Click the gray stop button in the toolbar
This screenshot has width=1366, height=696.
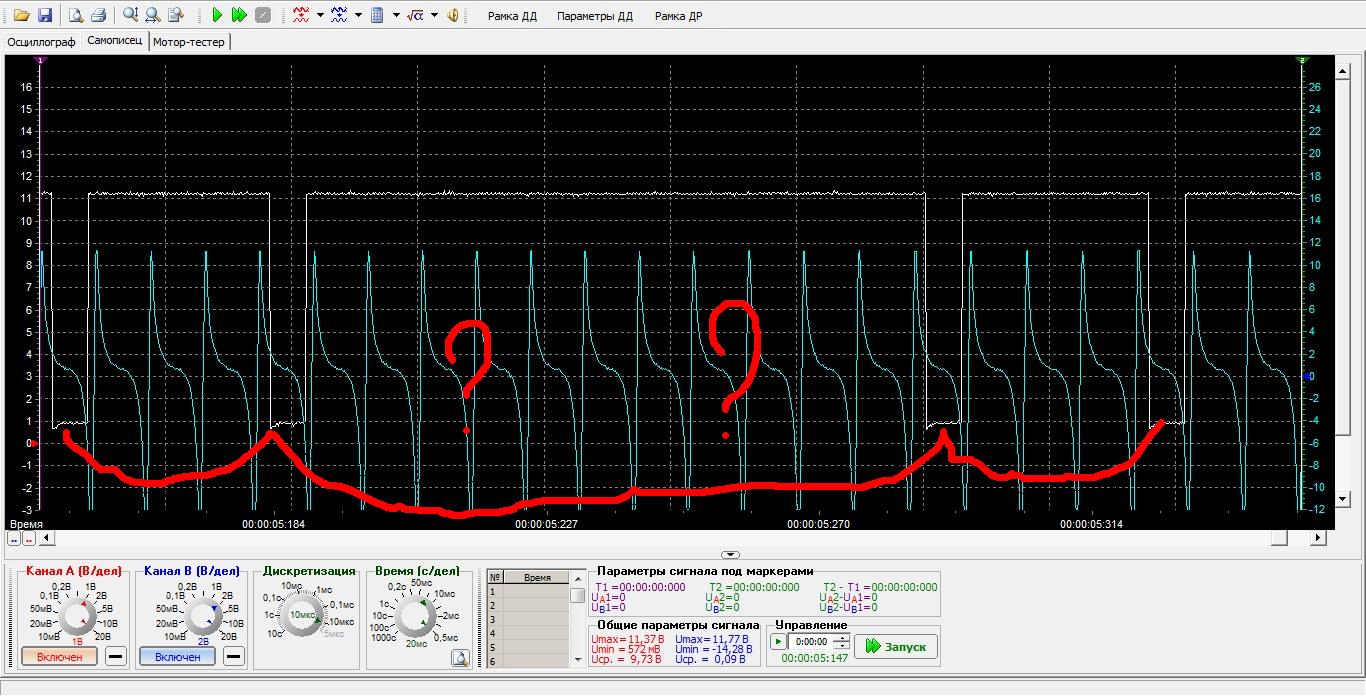pos(262,15)
